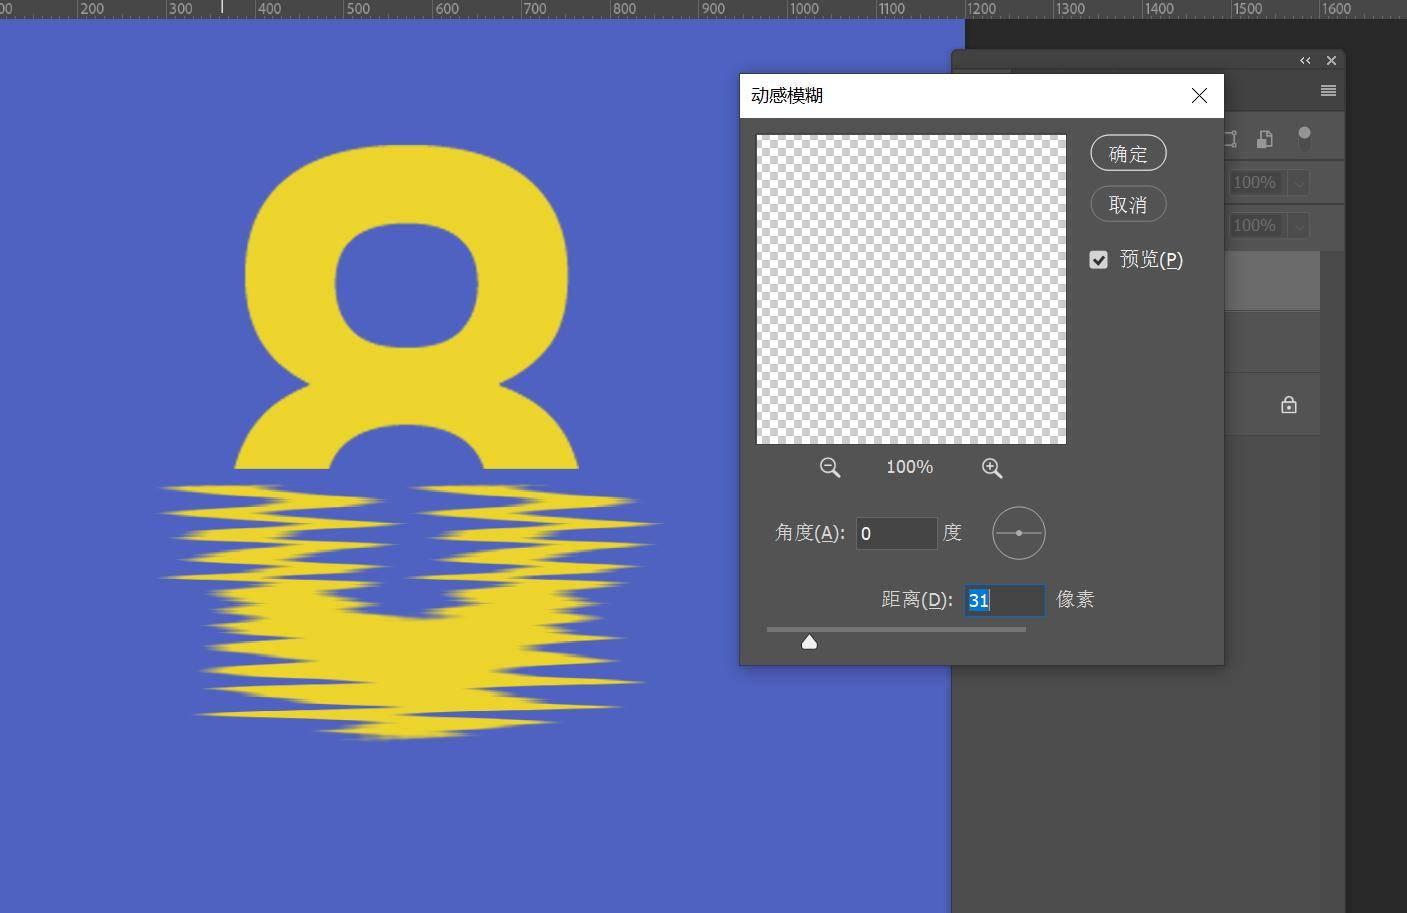The image size is (1407, 913).
Task: Click the smart object filter icon
Action: [1265, 139]
